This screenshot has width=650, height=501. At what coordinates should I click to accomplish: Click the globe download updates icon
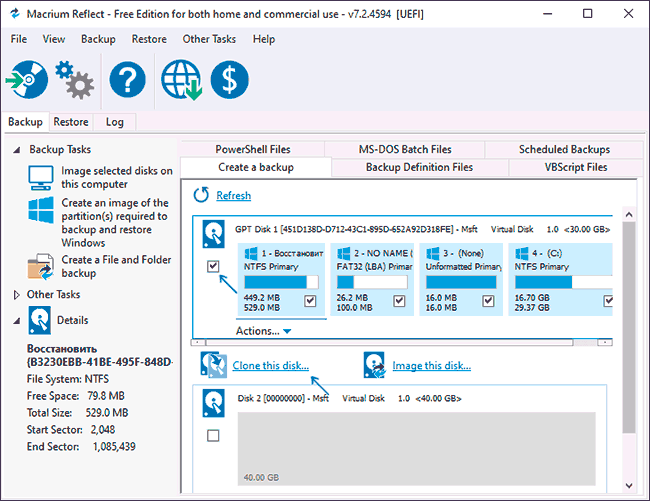[x=182, y=80]
